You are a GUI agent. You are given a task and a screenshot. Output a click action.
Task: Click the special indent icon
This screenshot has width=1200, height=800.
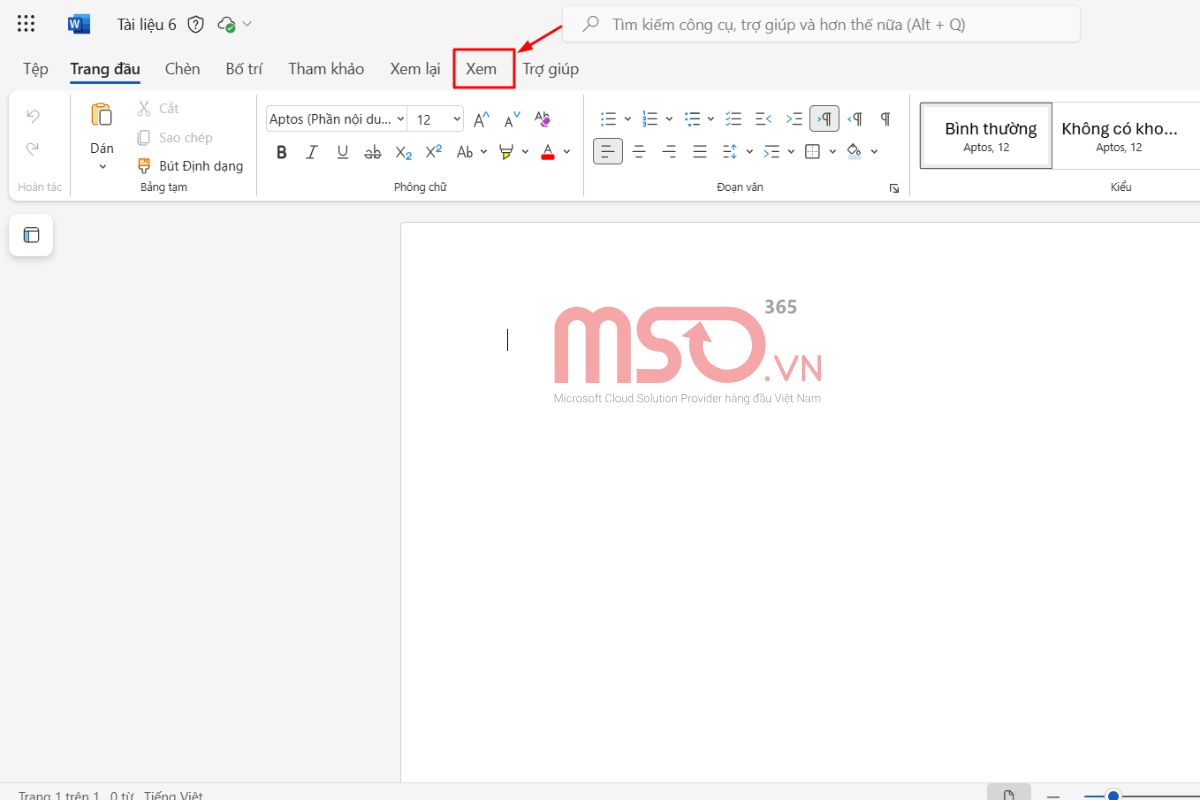(770, 152)
